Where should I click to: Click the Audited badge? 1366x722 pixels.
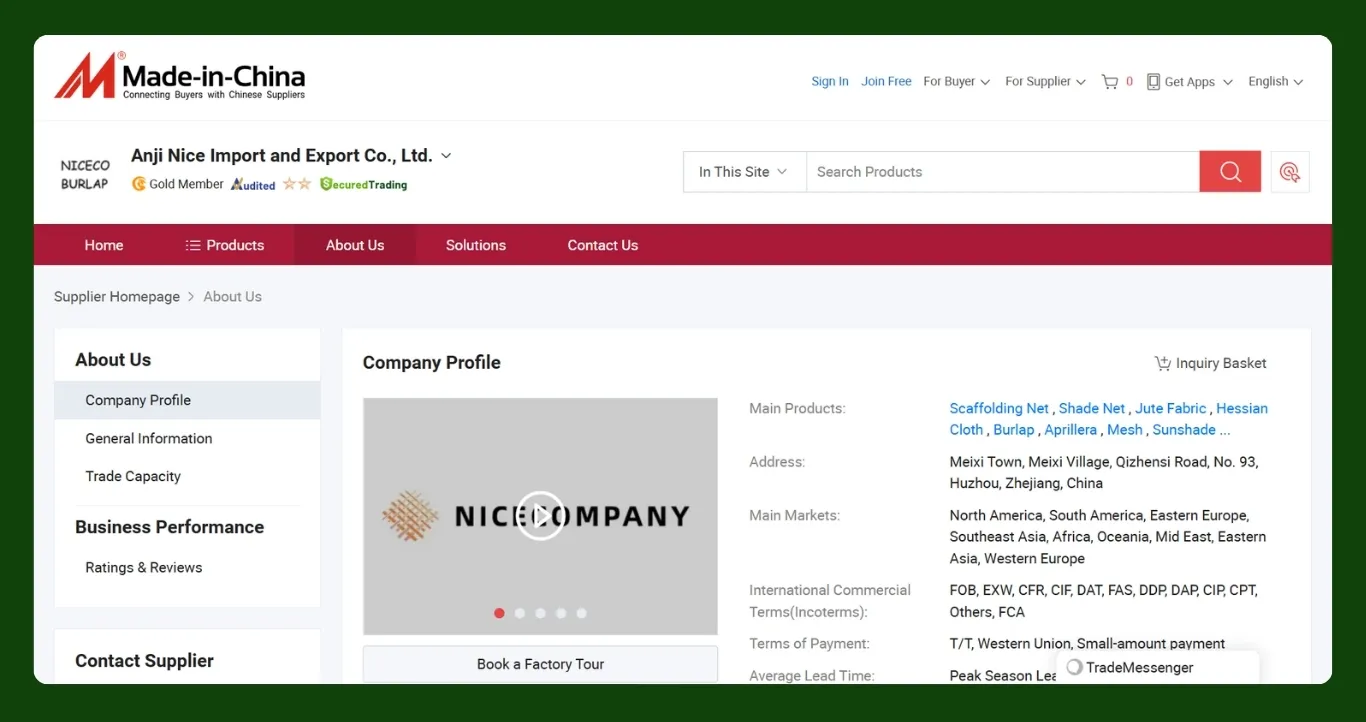[253, 184]
